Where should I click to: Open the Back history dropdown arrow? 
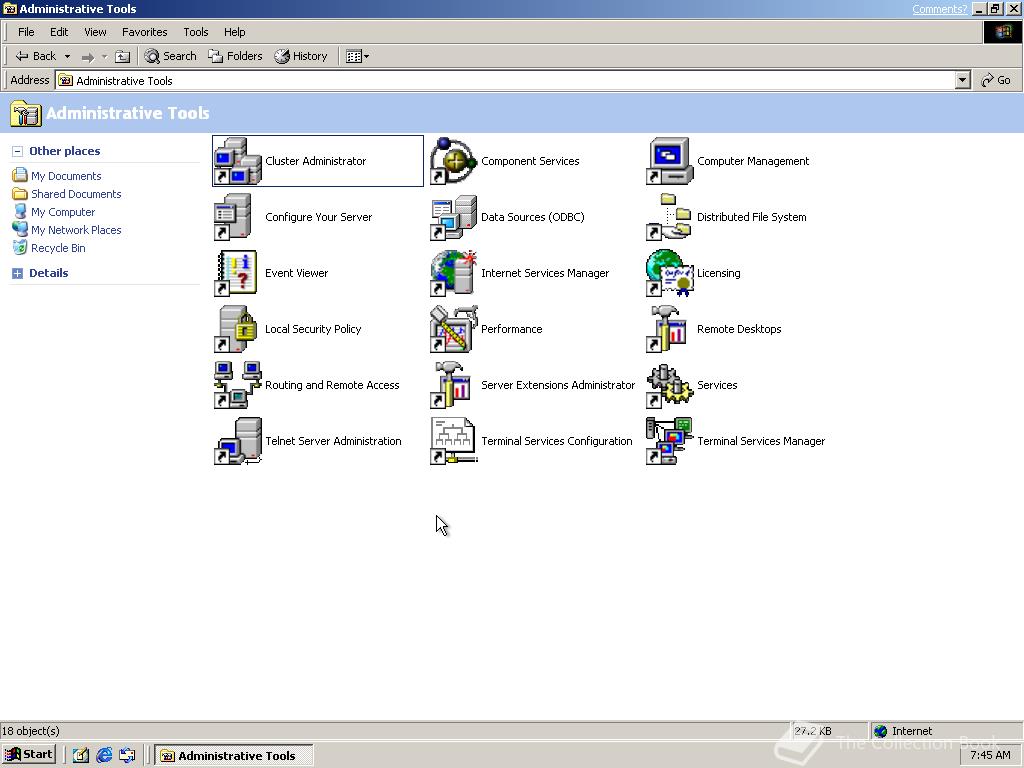click(x=67, y=56)
